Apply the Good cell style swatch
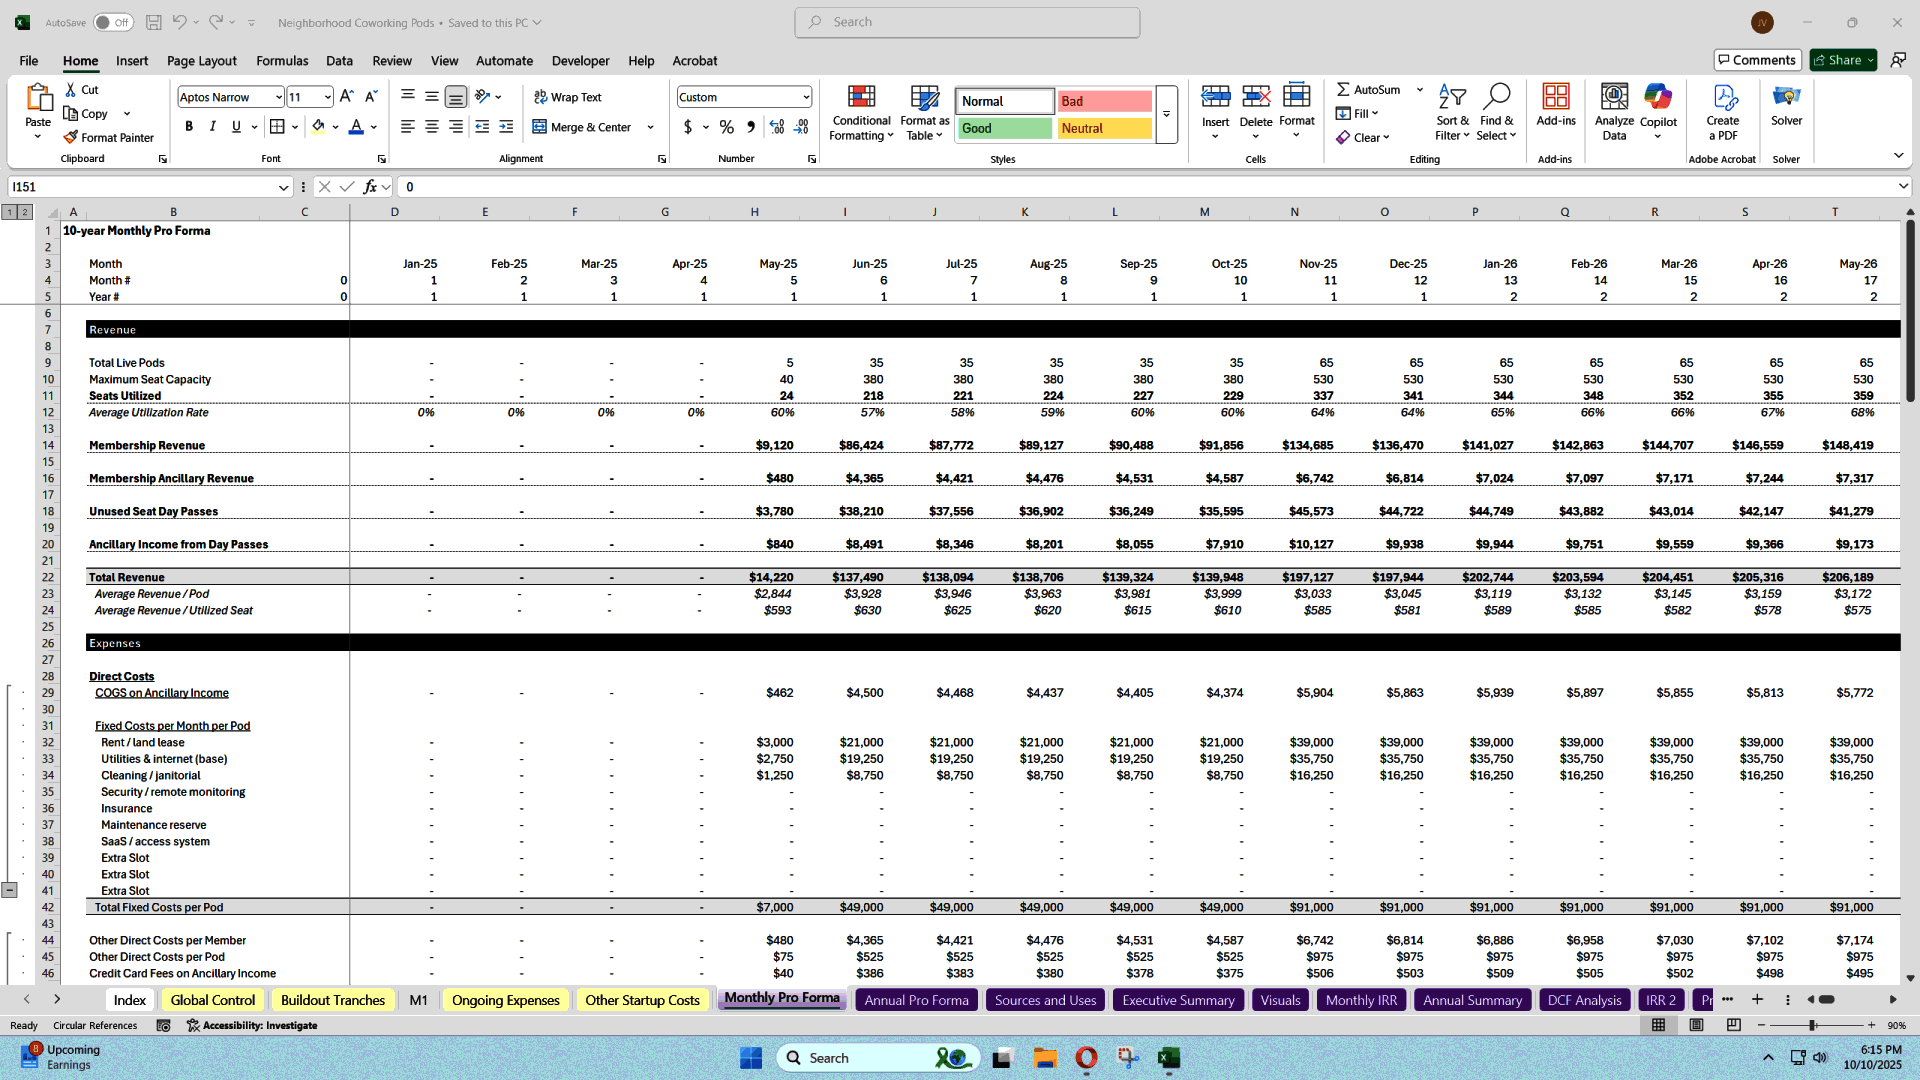Viewport: 1920px width, 1080px height. 1004,128
